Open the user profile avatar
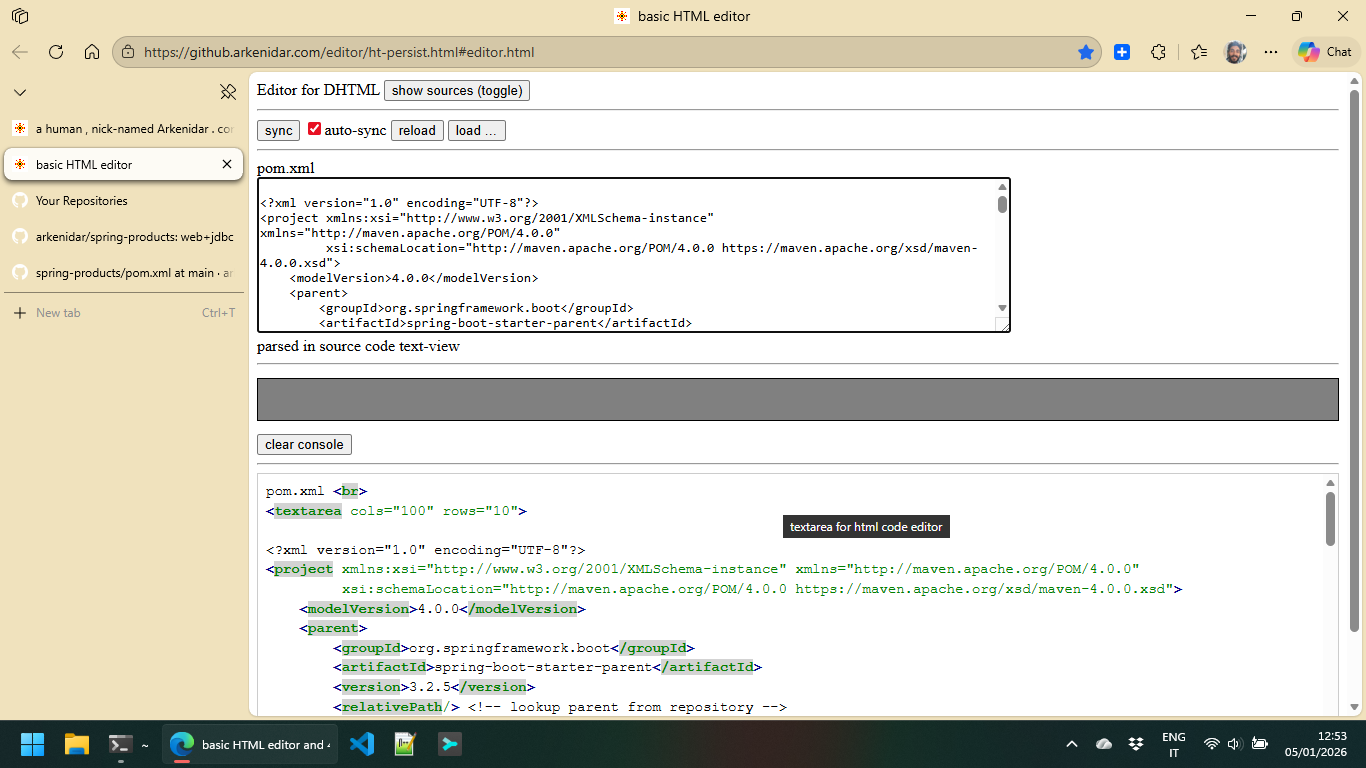This screenshot has width=1366, height=768. (1235, 52)
